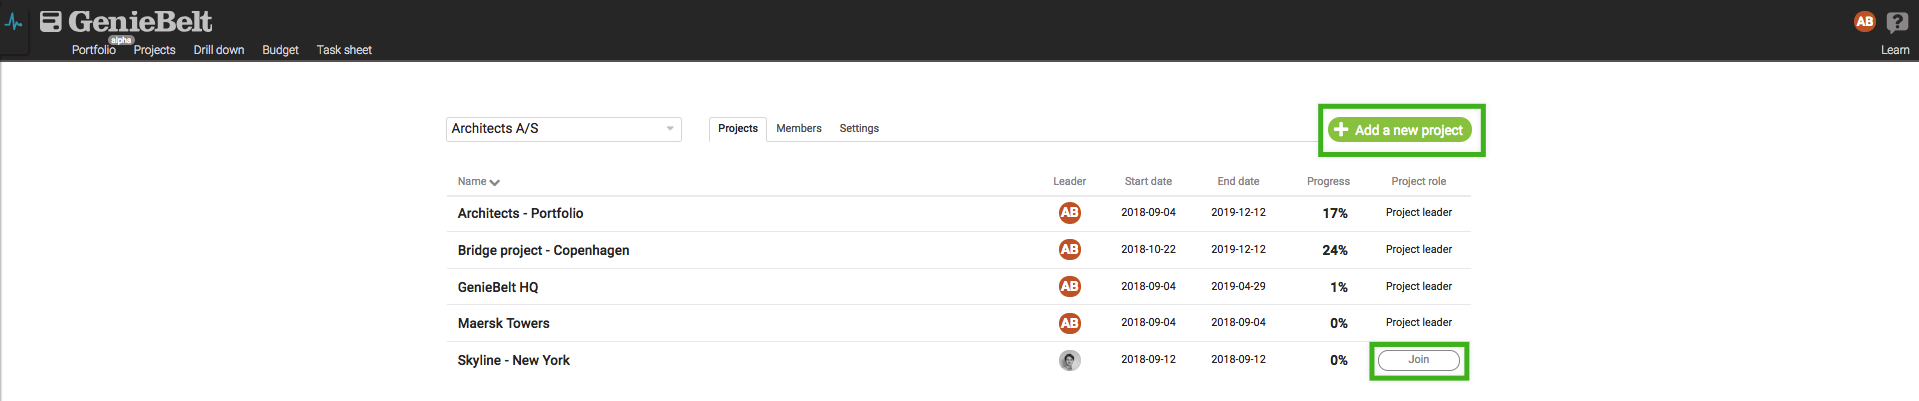The width and height of the screenshot is (1919, 401).
Task: Open Budget in the top navigation
Action: point(280,50)
